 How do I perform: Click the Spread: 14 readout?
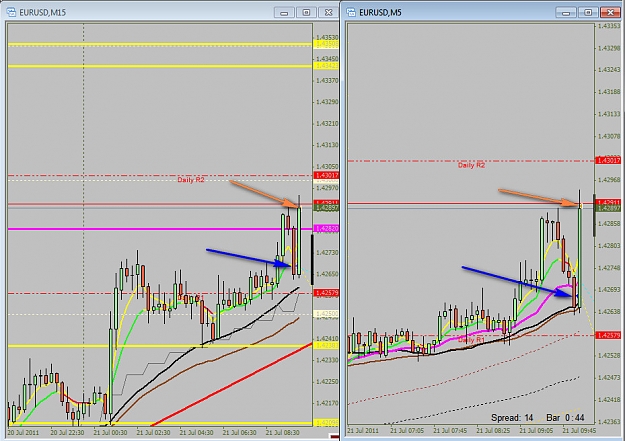coord(512,417)
